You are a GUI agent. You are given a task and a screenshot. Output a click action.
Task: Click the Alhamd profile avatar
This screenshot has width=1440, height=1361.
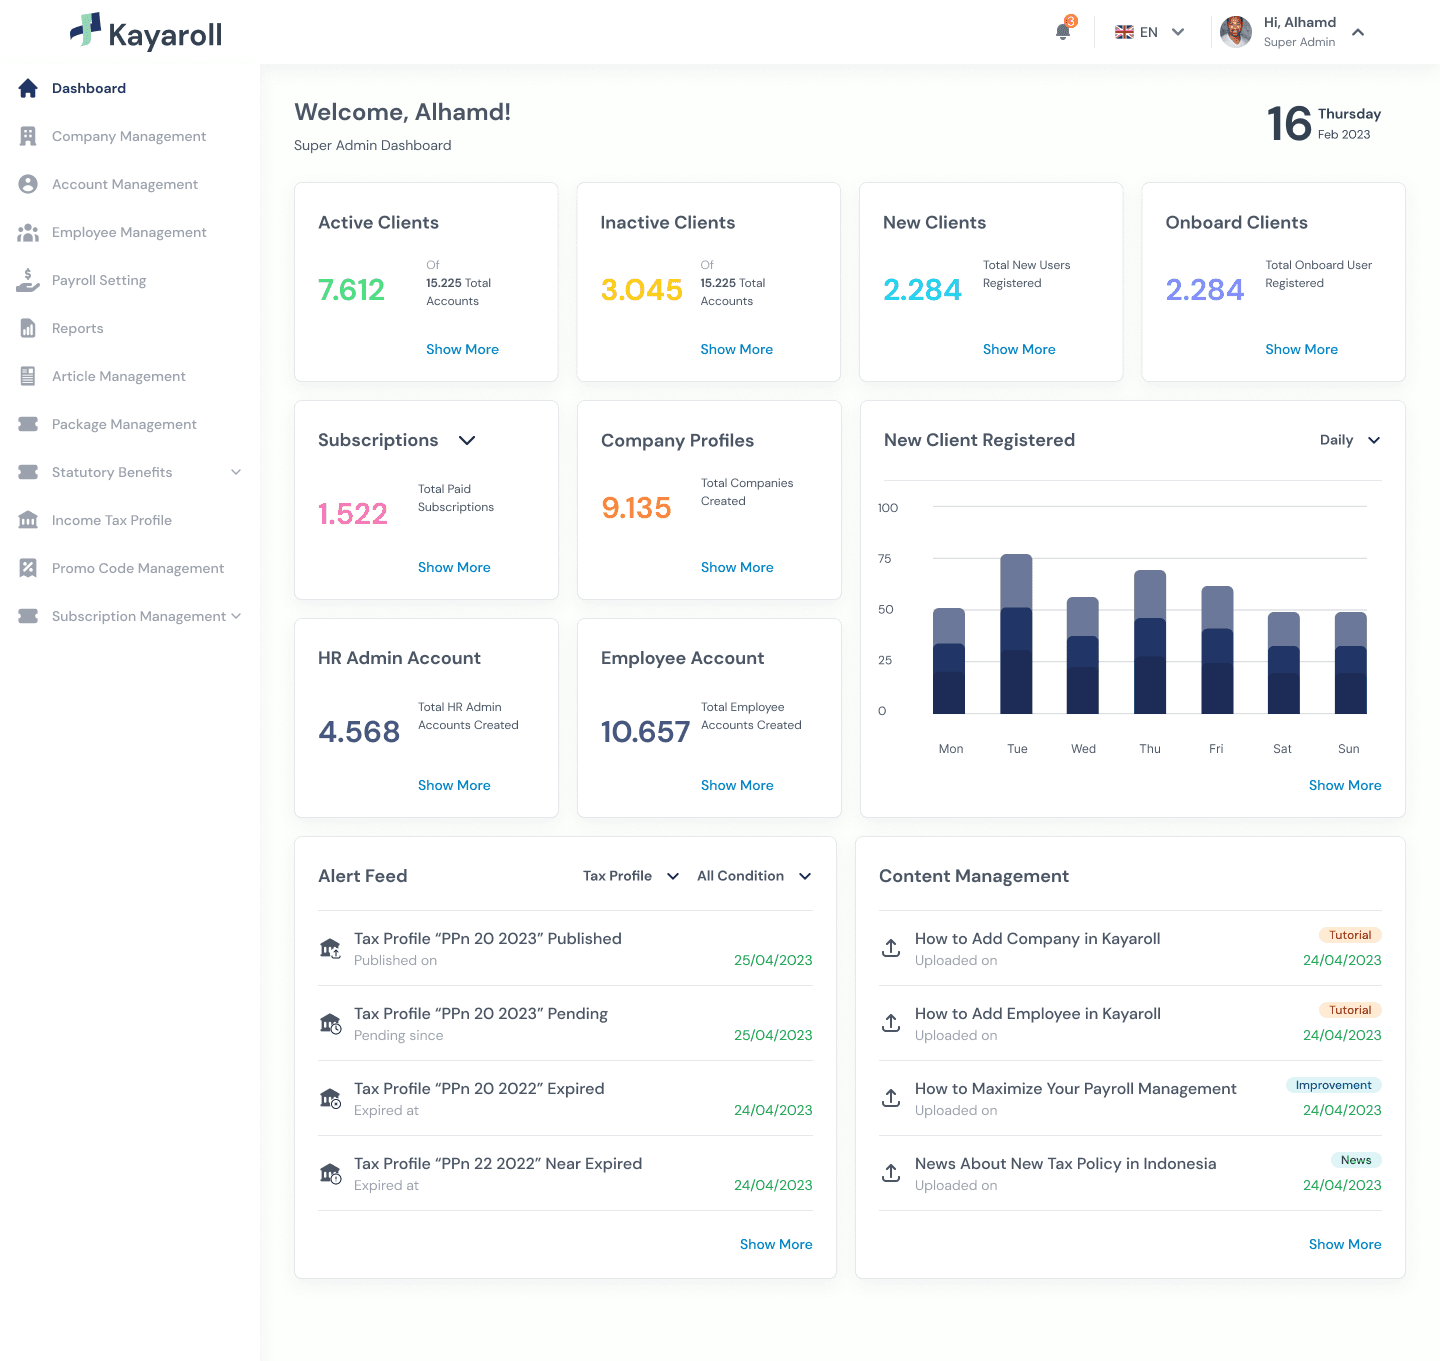point(1236,32)
